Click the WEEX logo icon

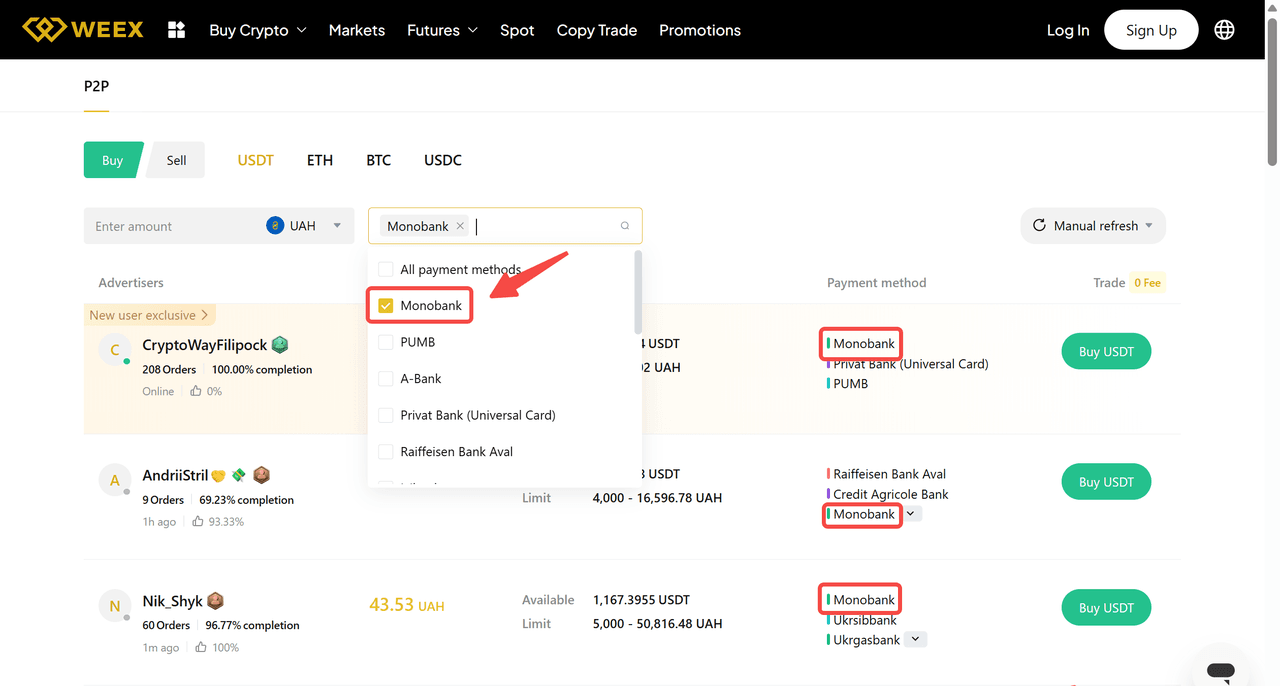(43, 30)
